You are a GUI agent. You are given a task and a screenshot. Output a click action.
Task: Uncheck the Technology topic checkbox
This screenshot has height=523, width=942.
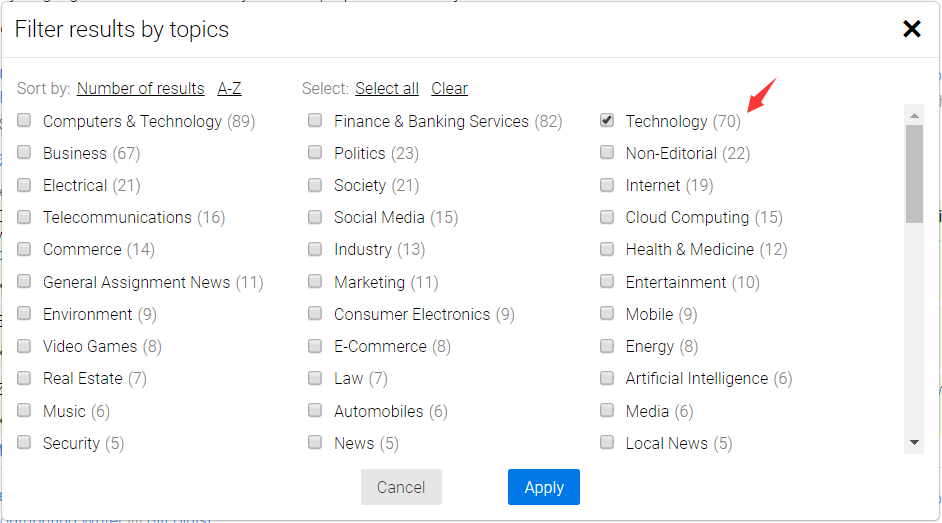pos(607,121)
